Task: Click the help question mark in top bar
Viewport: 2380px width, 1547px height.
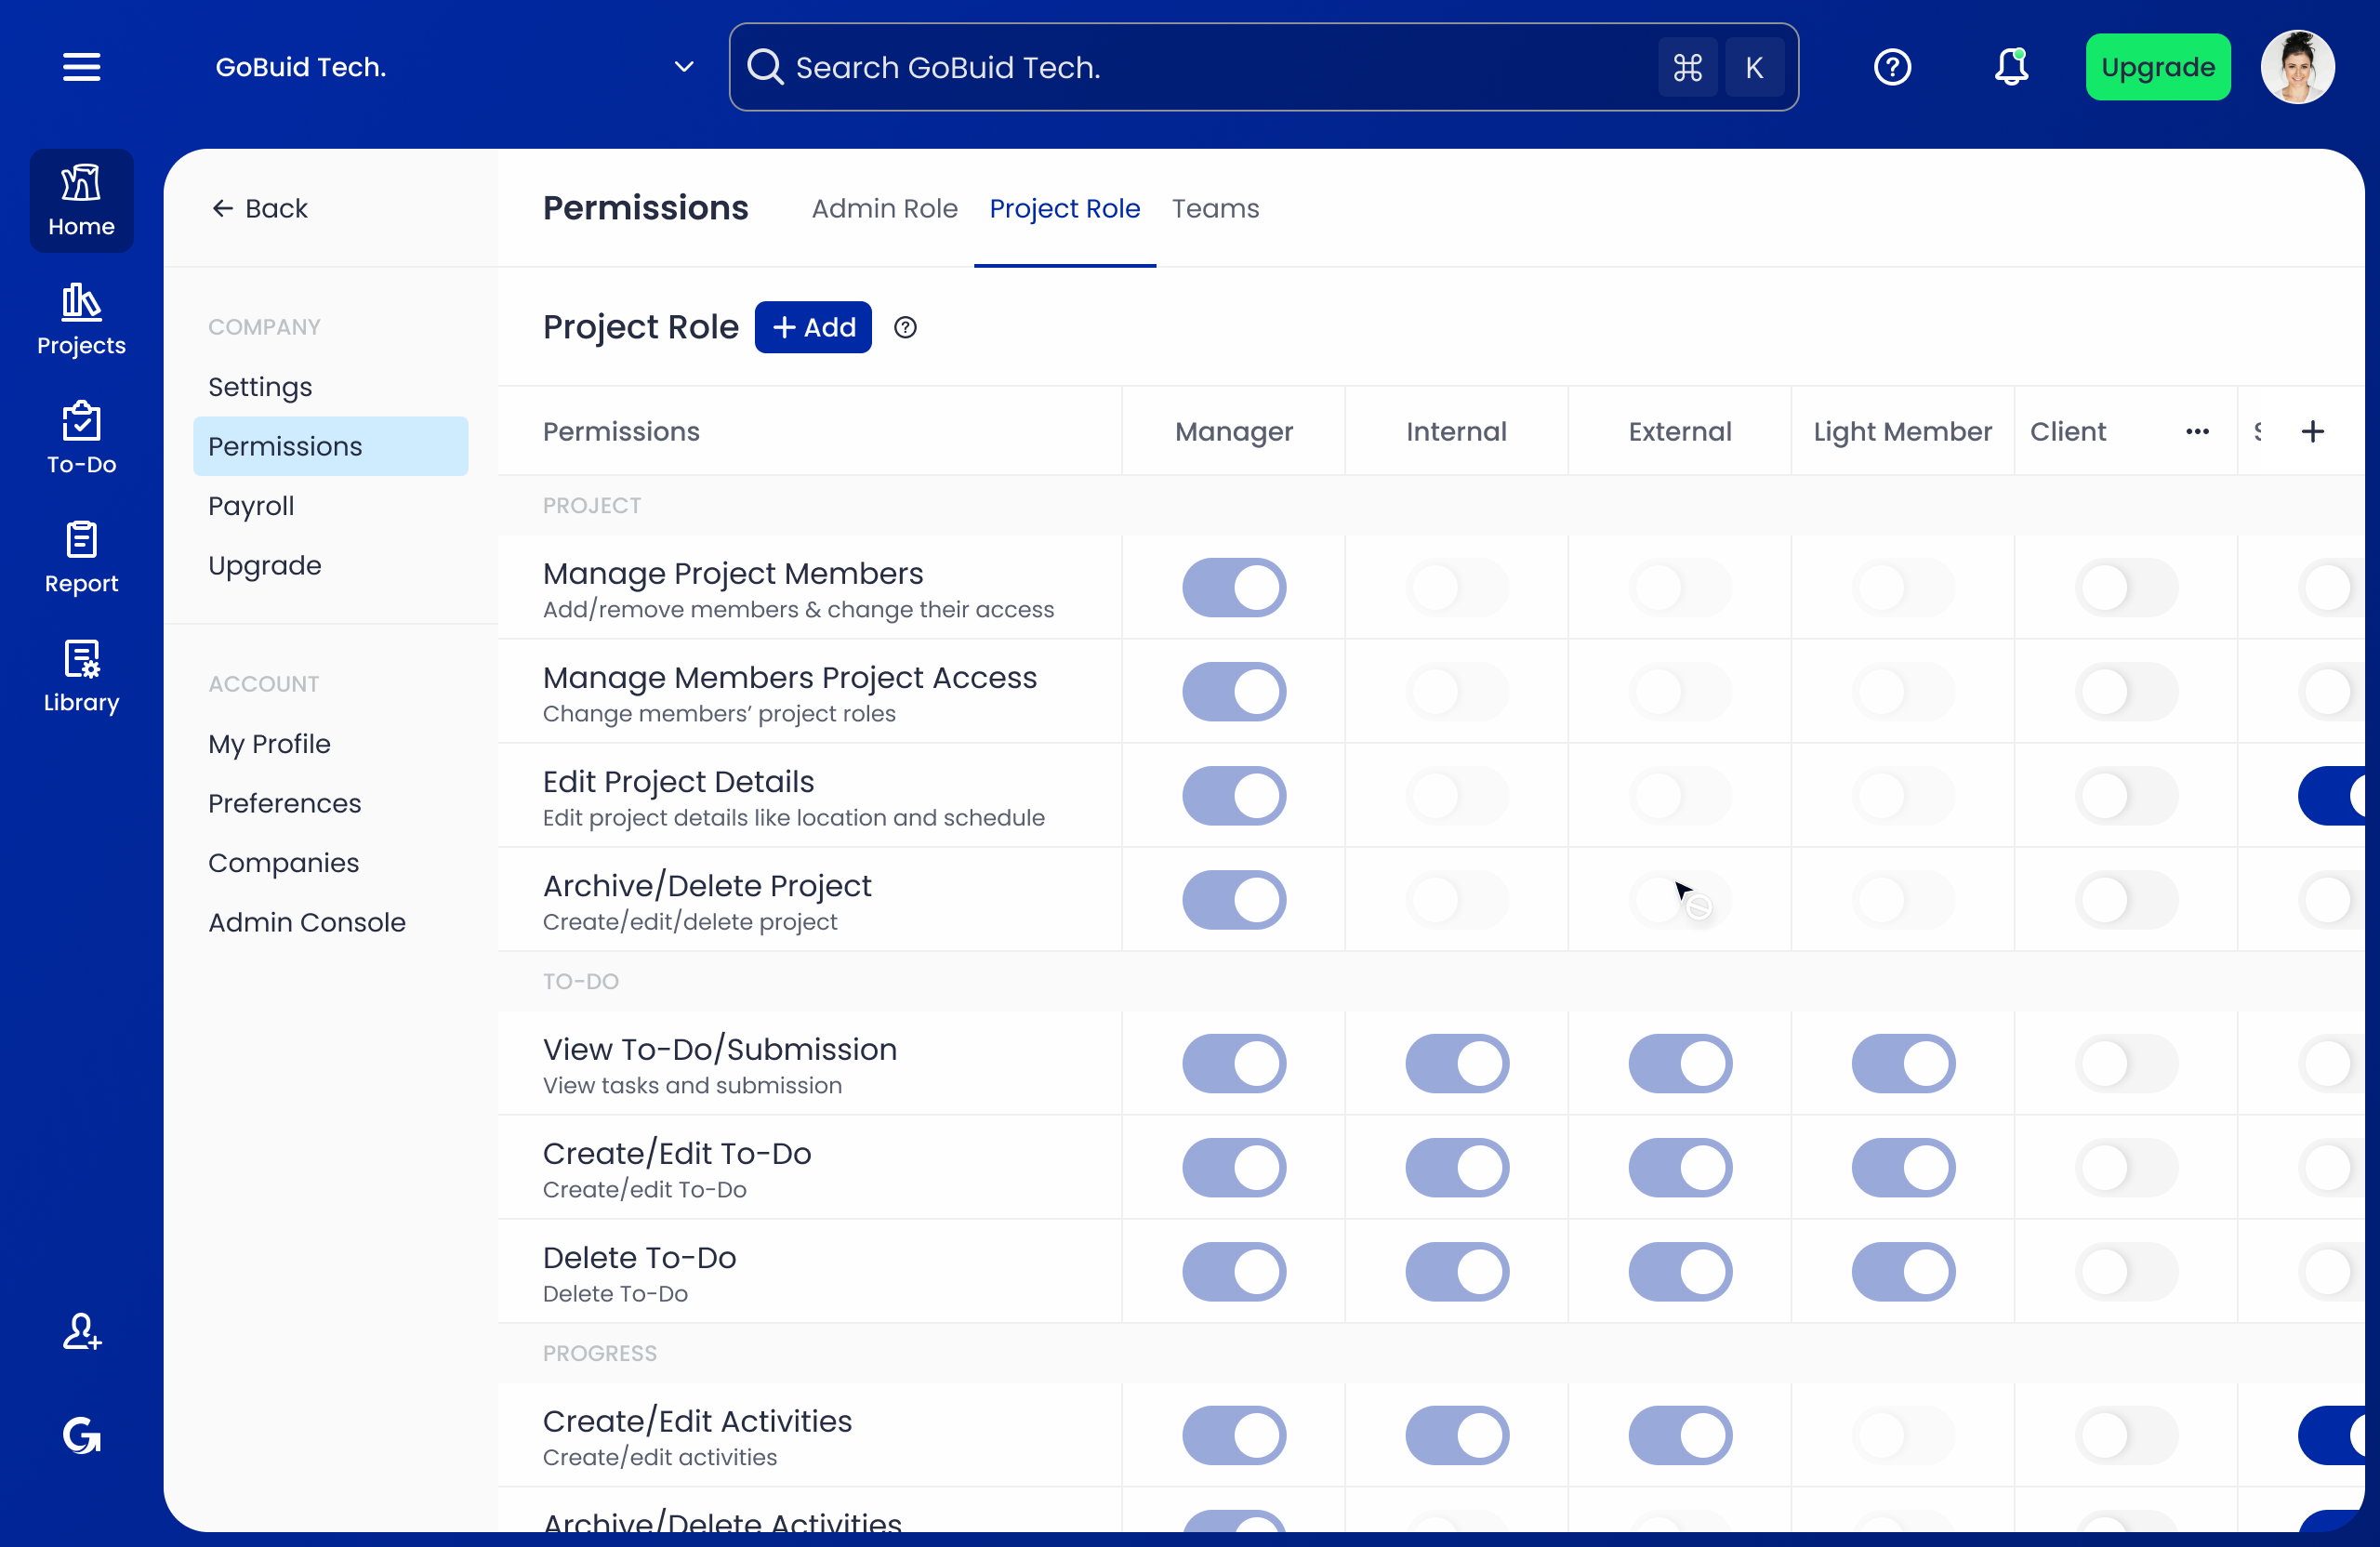Action: pyautogui.click(x=1892, y=67)
